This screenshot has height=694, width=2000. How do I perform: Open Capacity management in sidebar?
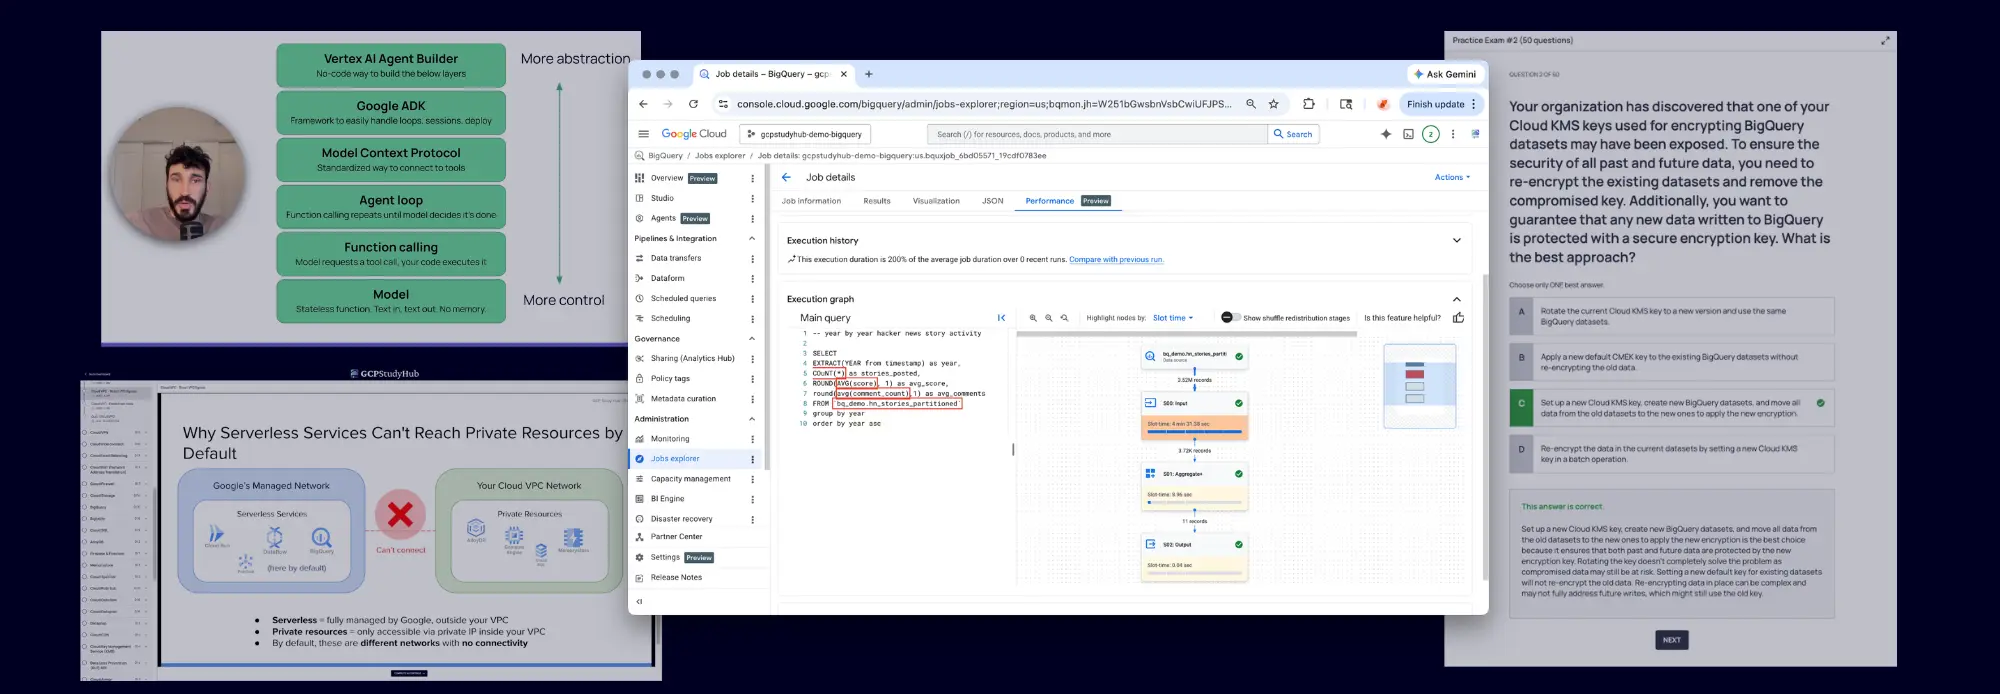(x=690, y=479)
